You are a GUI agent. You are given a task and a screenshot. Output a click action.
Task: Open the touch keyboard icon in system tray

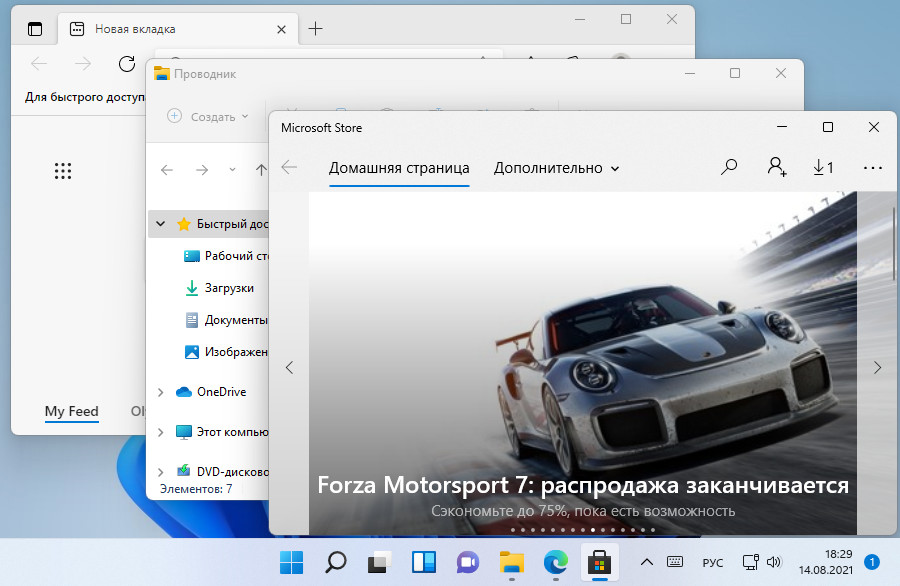pyautogui.click(x=674, y=562)
